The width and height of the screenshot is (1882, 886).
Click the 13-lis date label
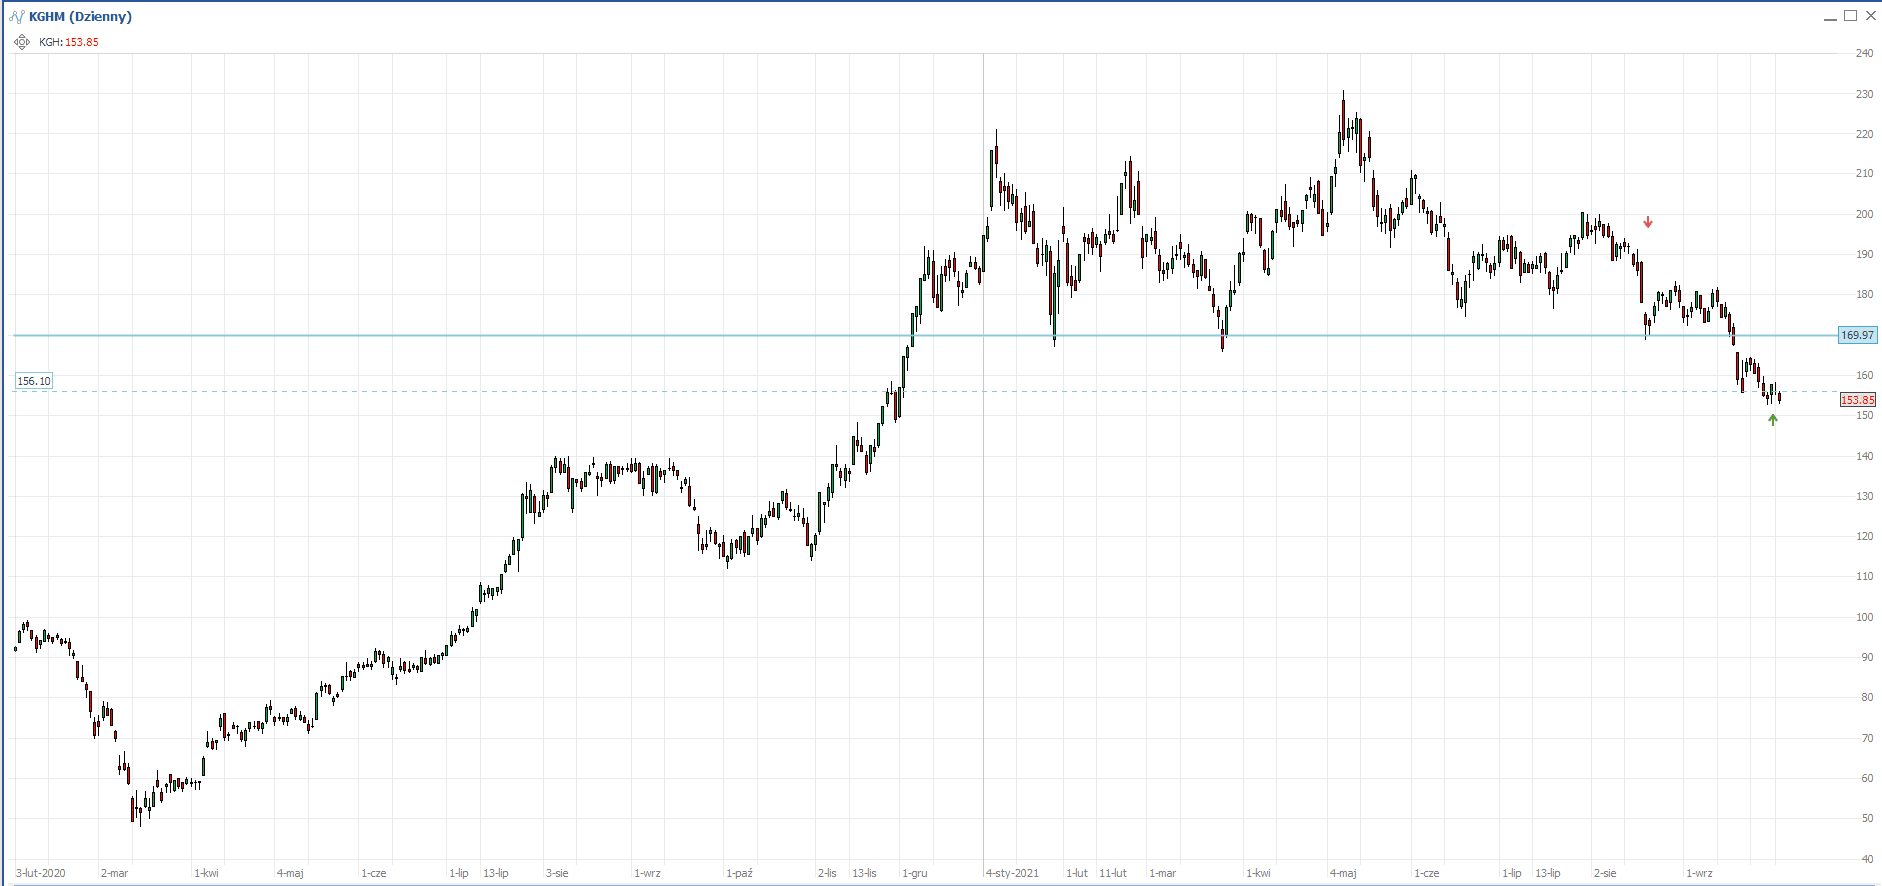point(864,873)
